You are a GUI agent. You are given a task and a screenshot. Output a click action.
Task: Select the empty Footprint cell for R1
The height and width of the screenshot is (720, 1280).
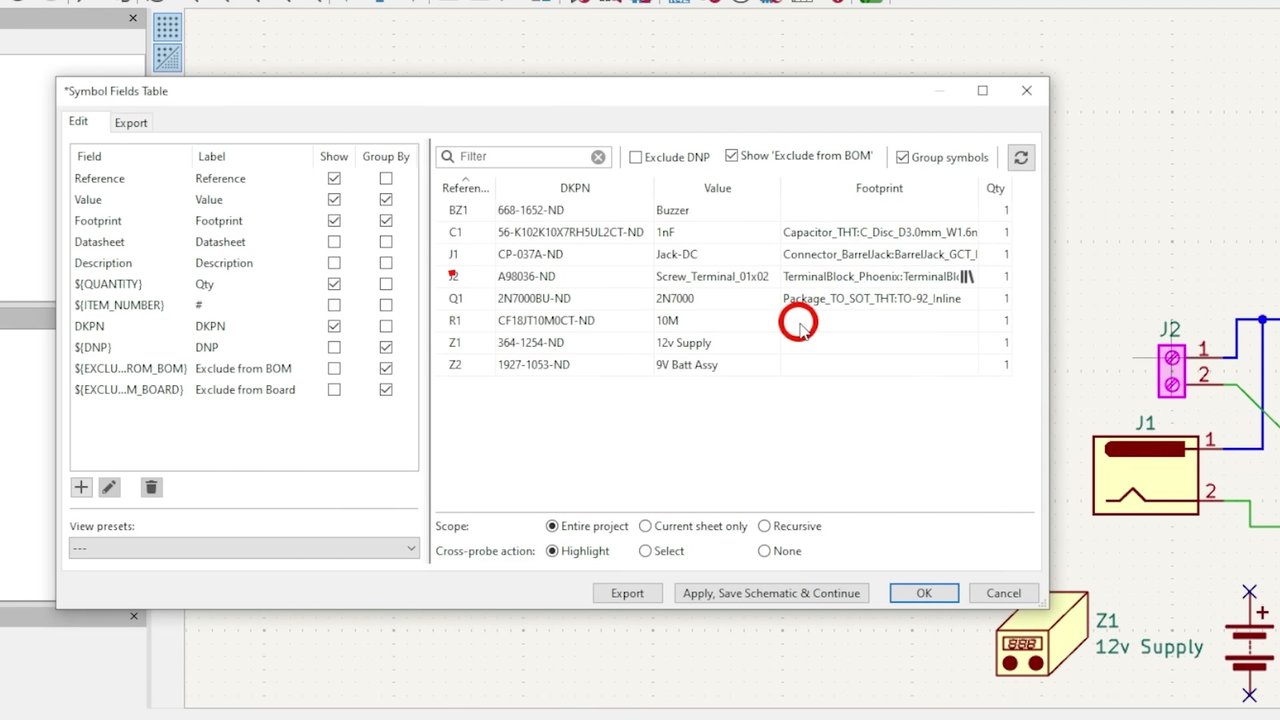pos(879,321)
